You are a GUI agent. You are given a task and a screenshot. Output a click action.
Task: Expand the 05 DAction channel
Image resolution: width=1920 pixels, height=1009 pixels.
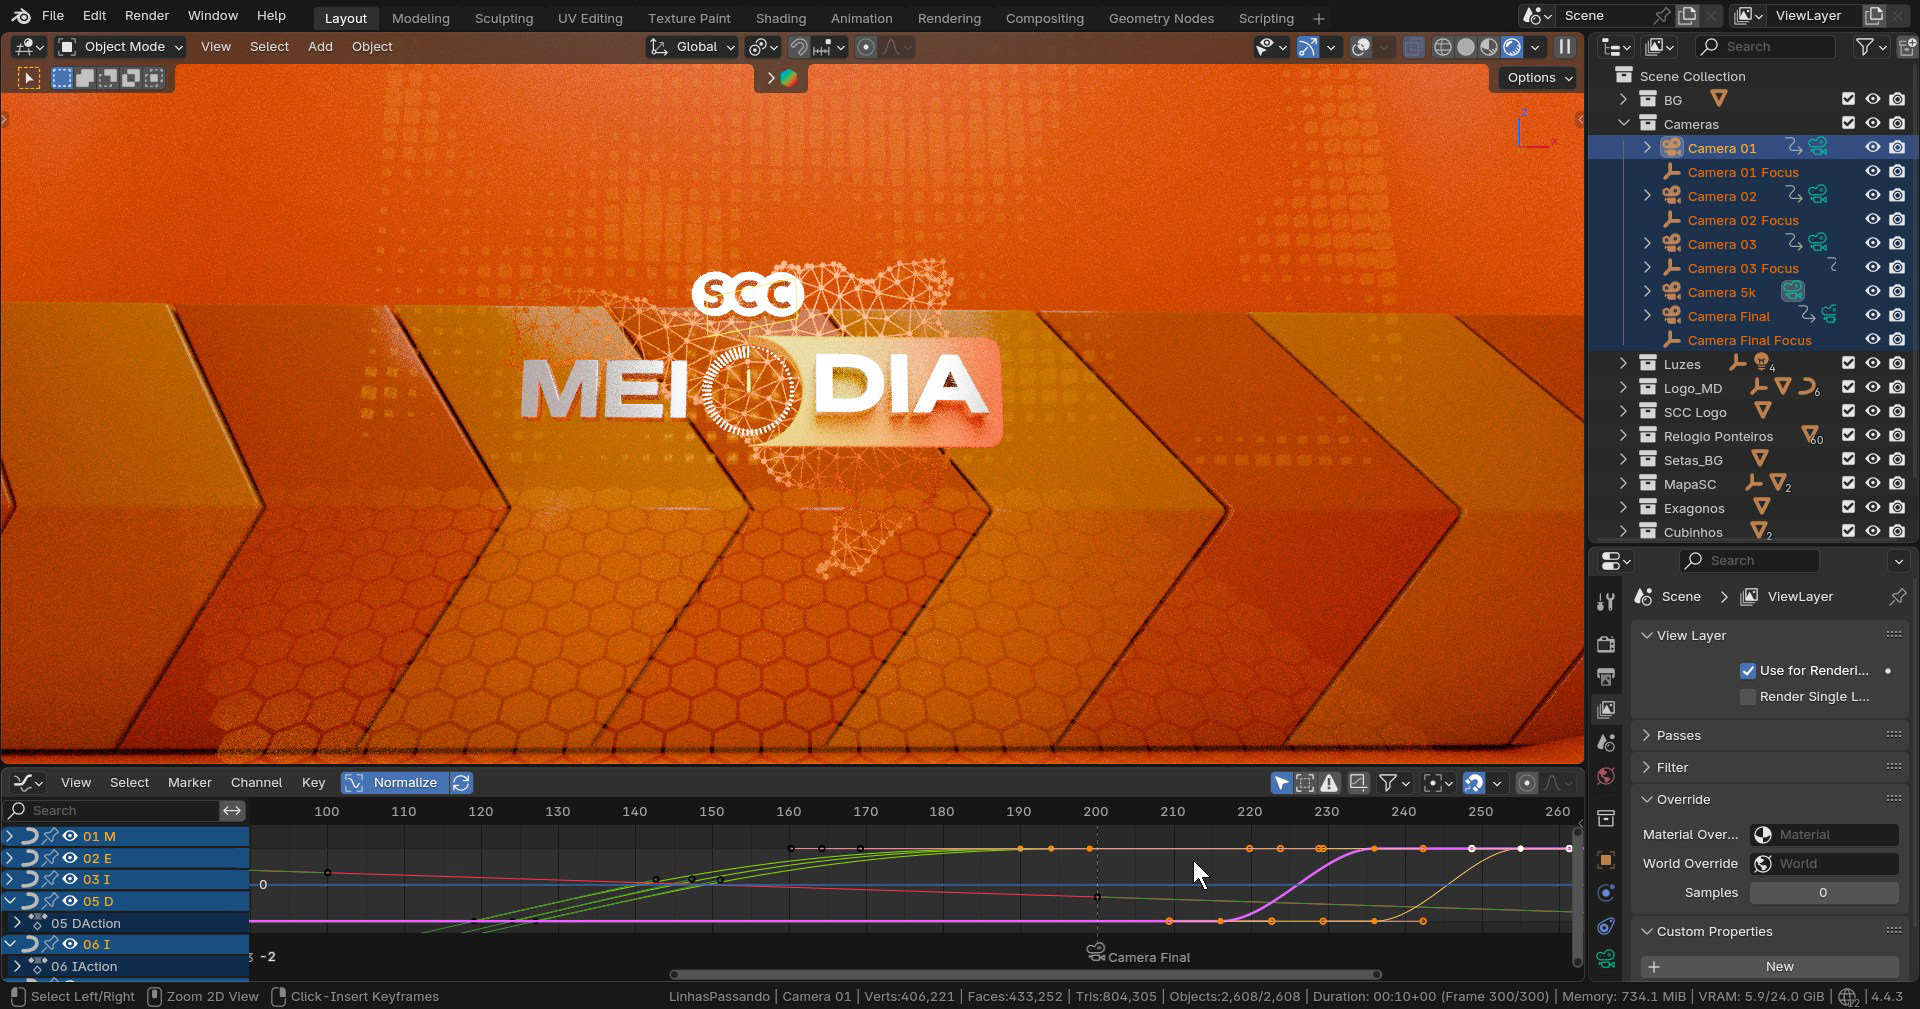[17, 923]
